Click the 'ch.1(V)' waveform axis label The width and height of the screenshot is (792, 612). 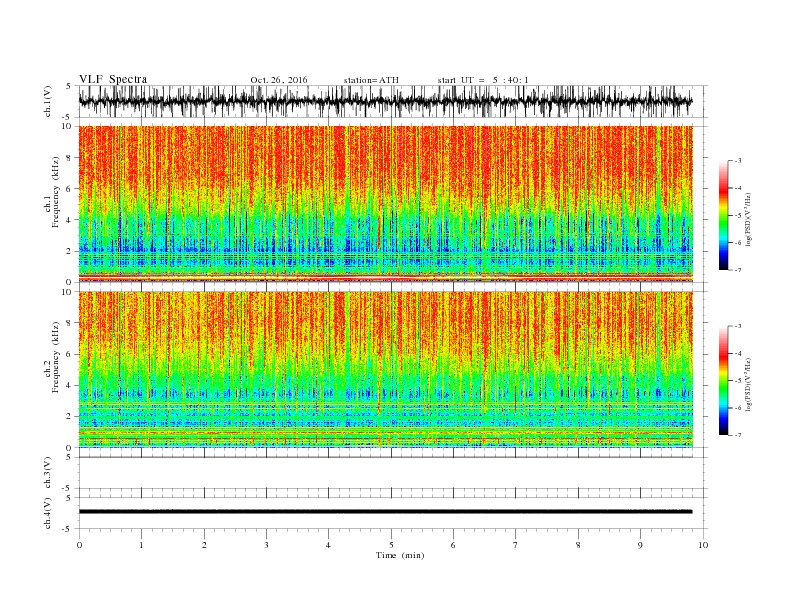tap(48, 101)
